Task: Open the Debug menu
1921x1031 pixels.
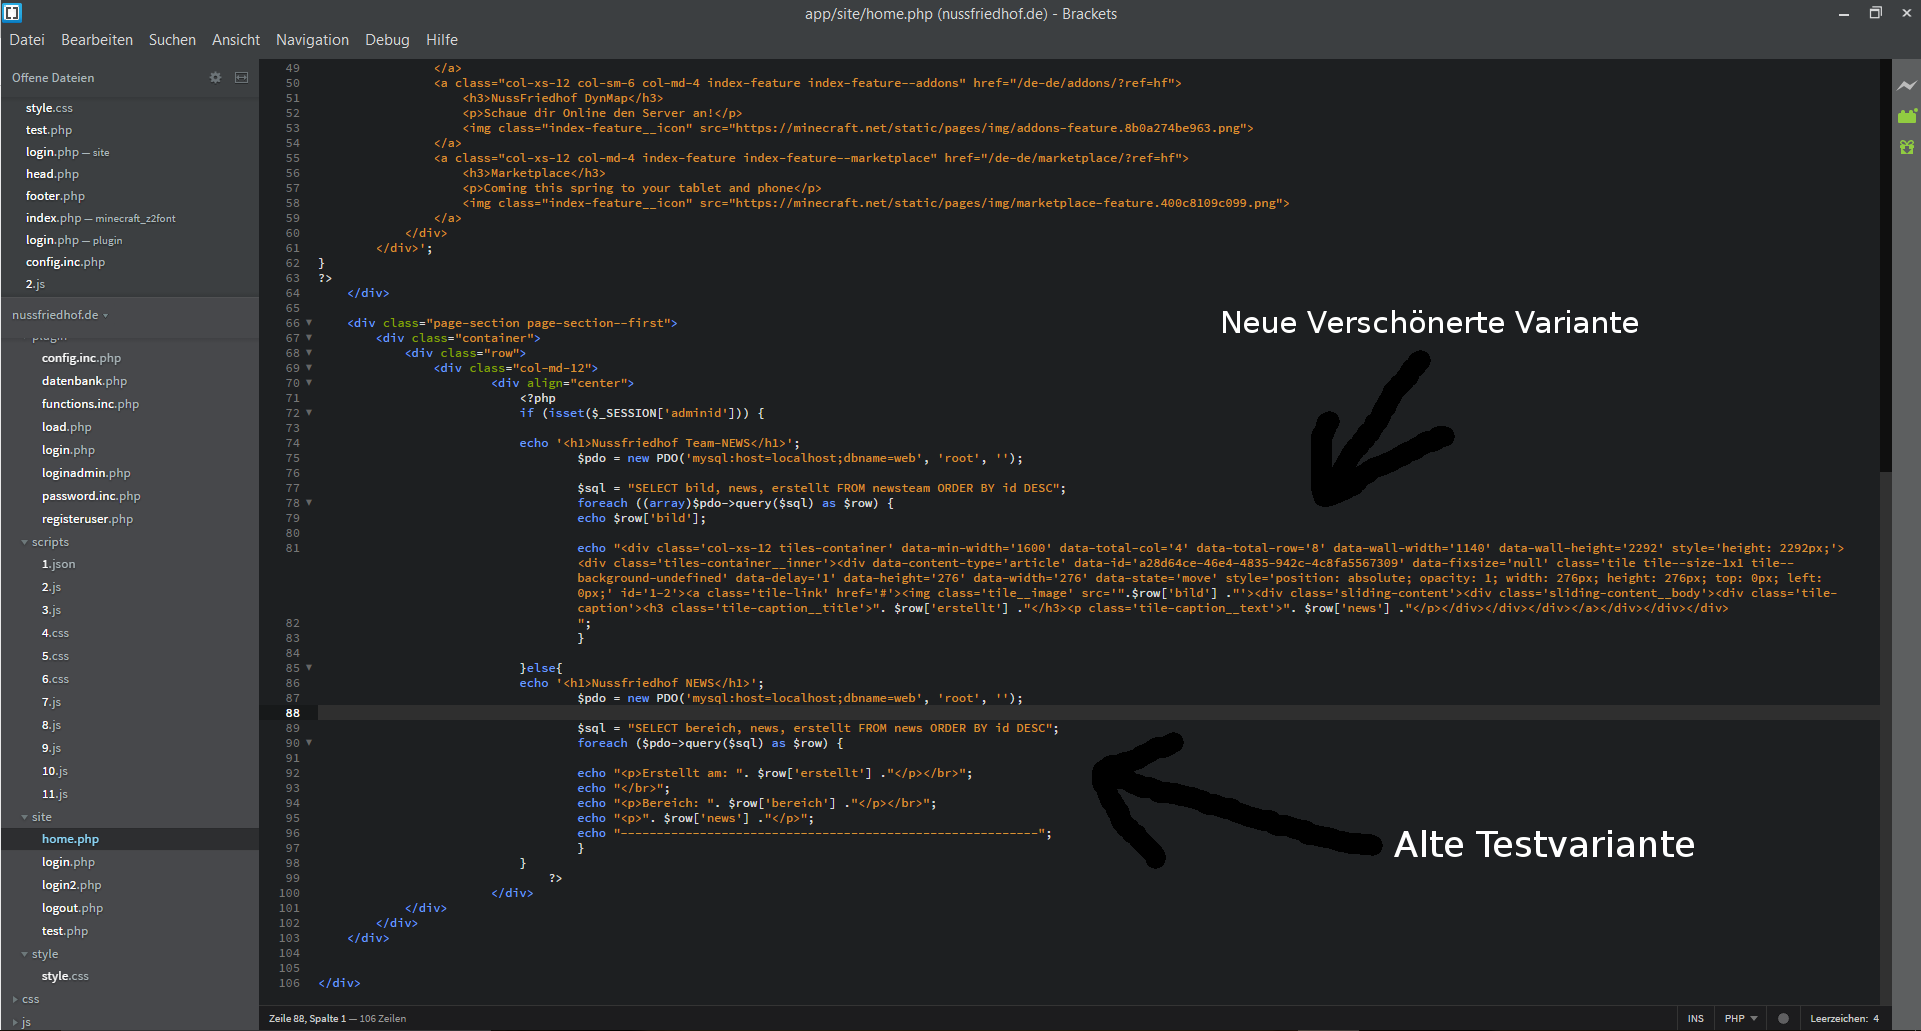Action: click(x=387, y=40)
